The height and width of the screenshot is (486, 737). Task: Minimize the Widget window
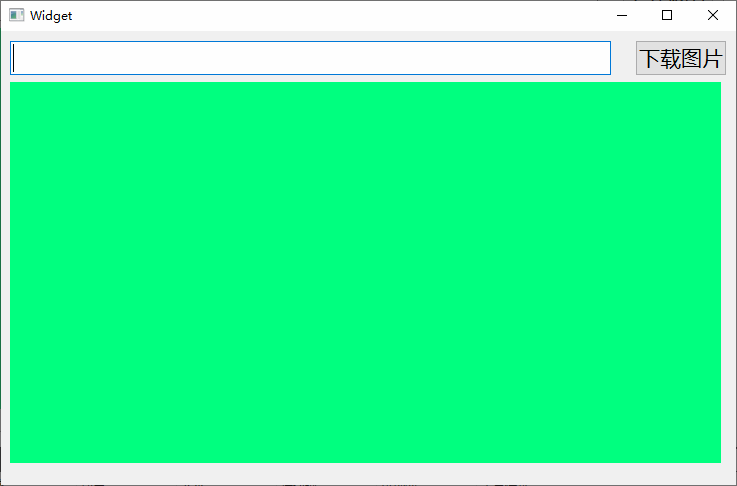pos(622,15)
